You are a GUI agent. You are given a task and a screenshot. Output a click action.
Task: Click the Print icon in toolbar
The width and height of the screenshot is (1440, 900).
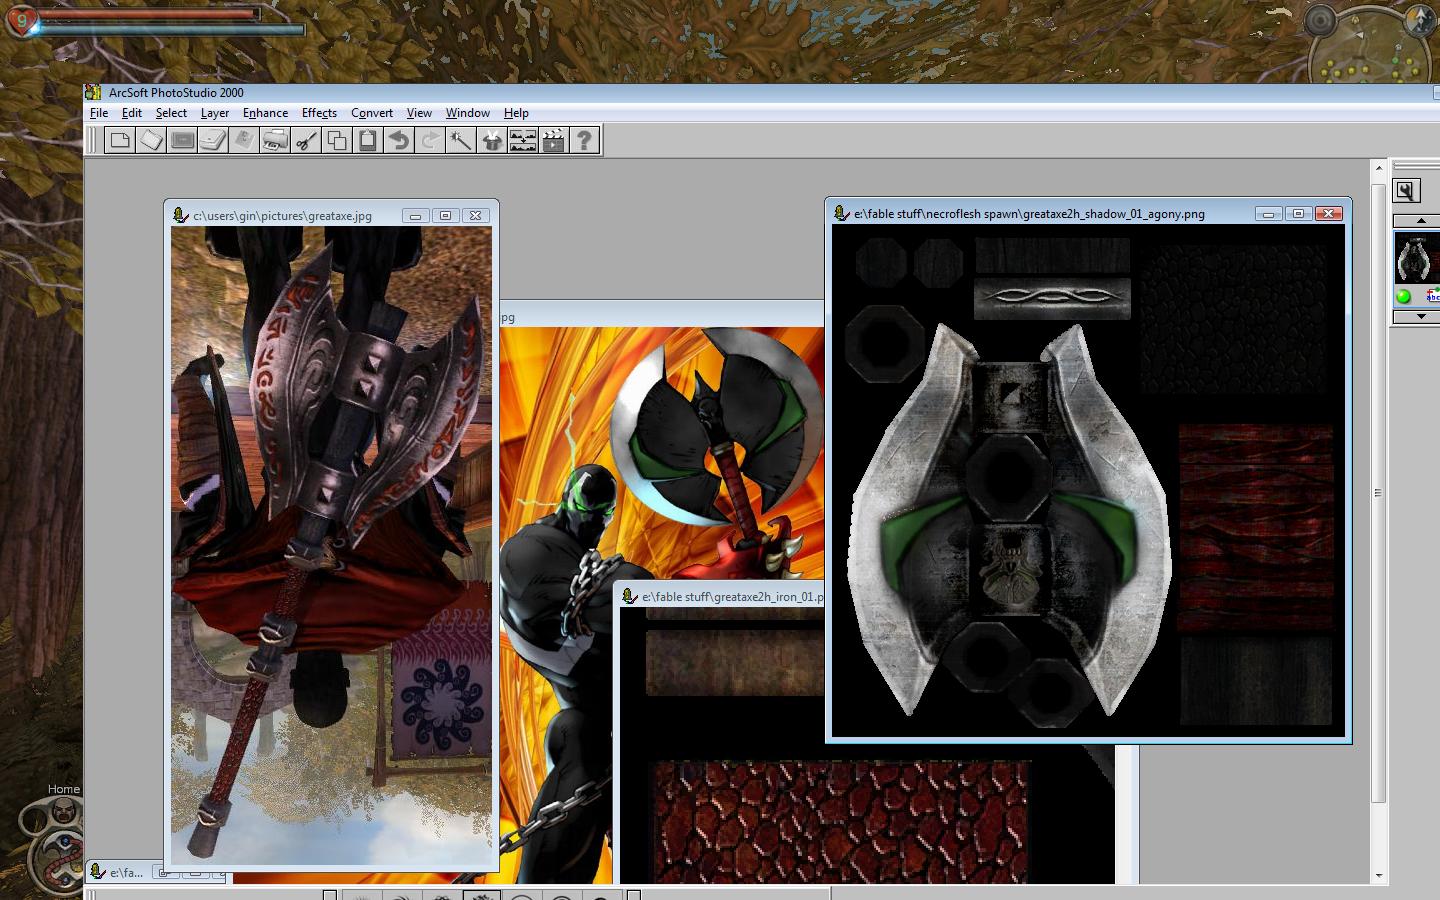tap(275, 140)
